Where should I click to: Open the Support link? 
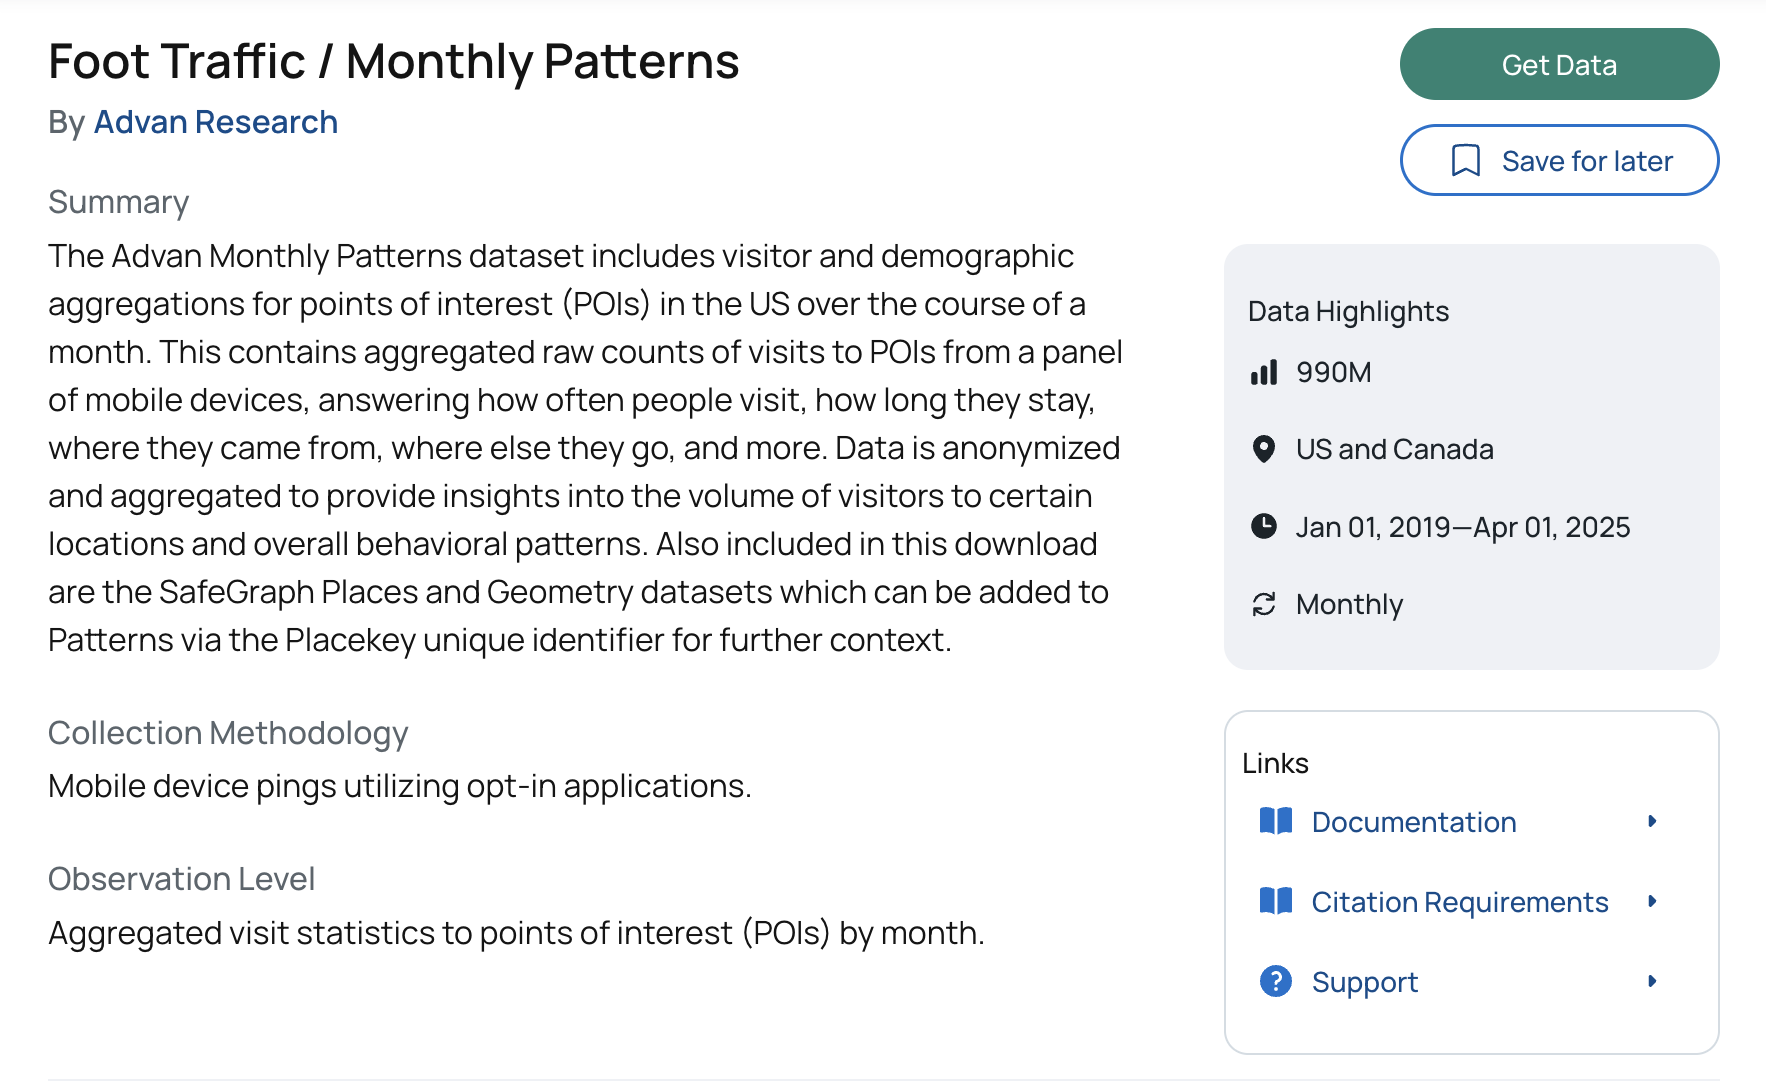click(x=1365, y=982)
